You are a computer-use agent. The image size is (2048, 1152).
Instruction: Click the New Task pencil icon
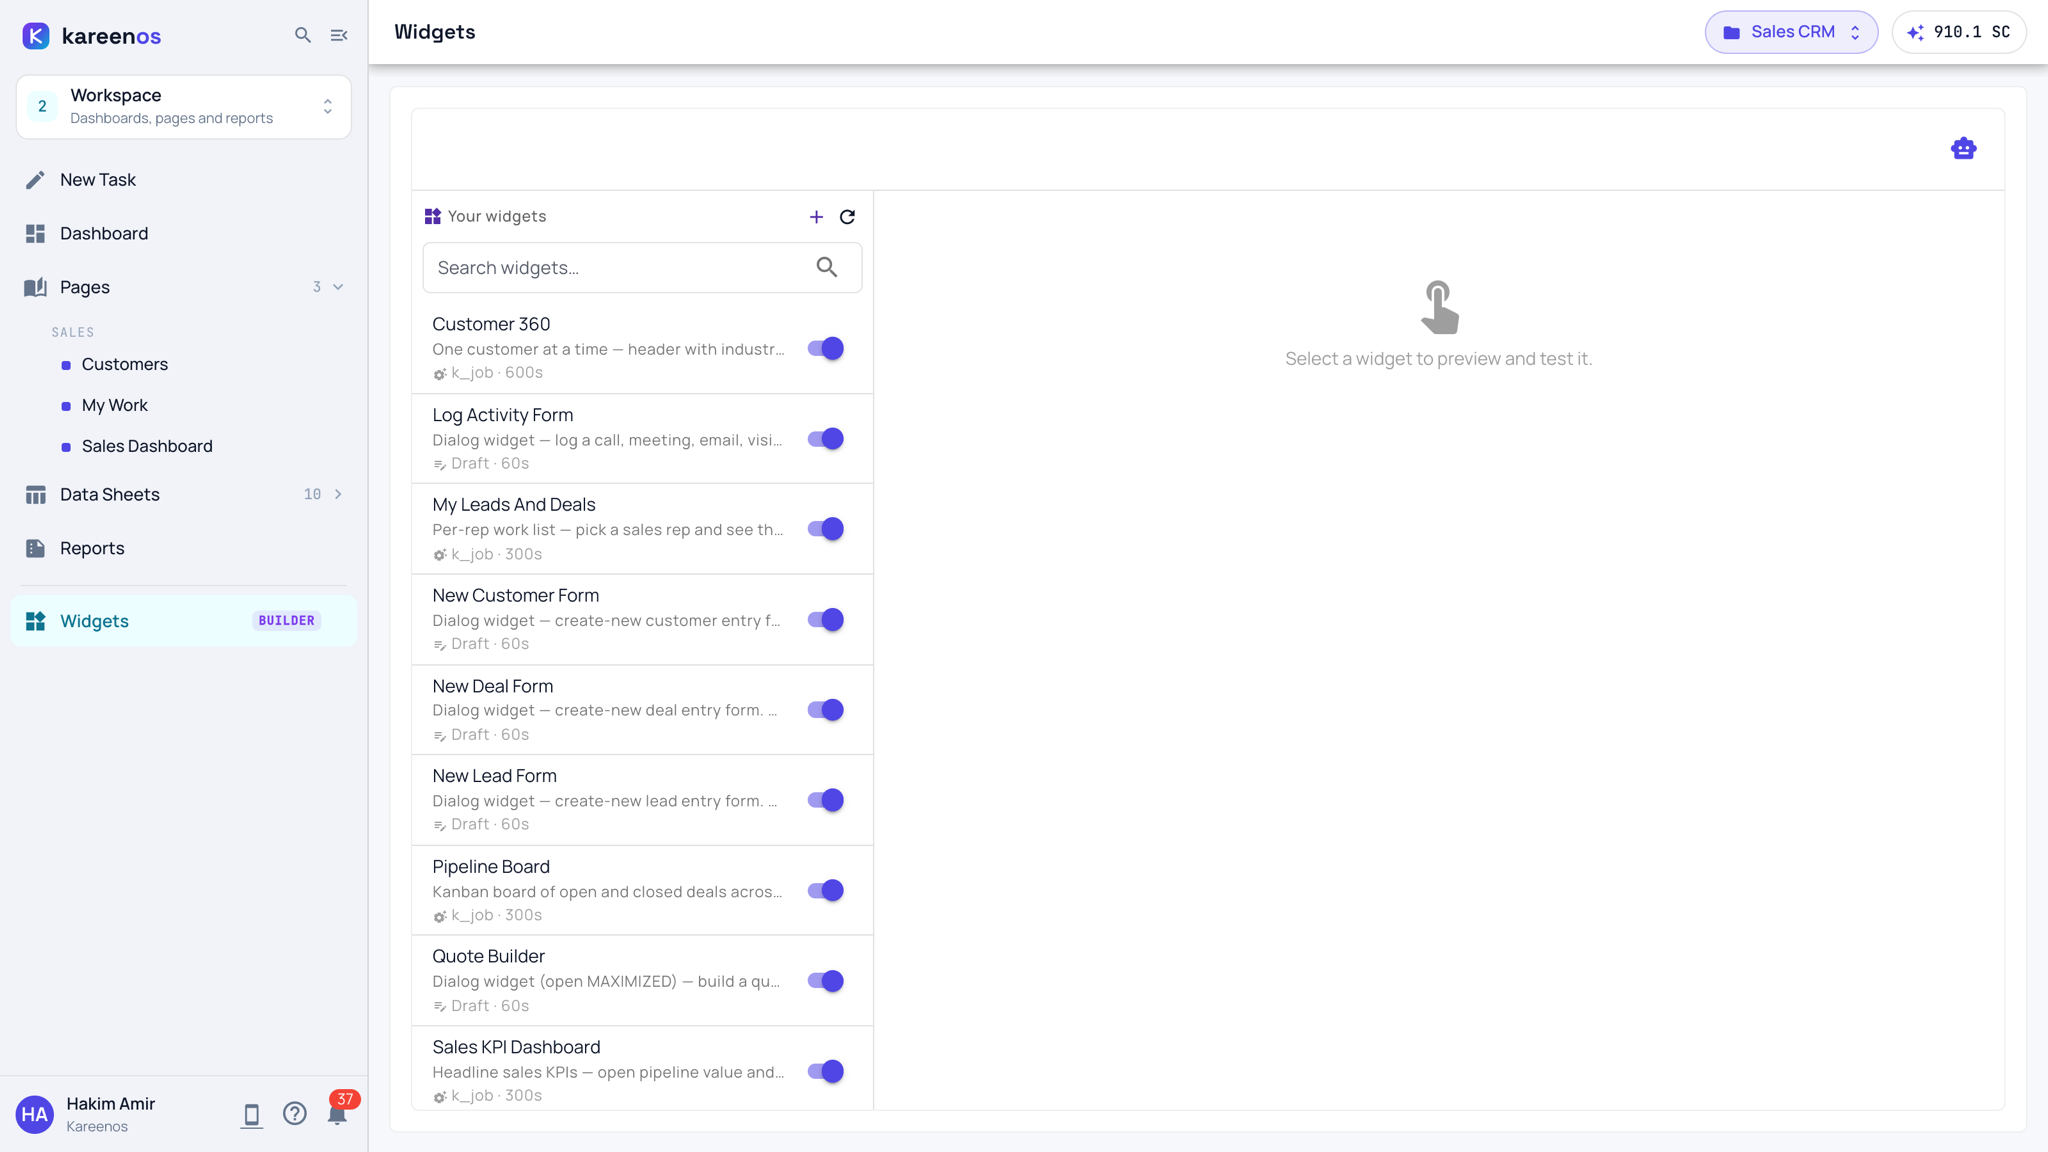tap(35, 180)
